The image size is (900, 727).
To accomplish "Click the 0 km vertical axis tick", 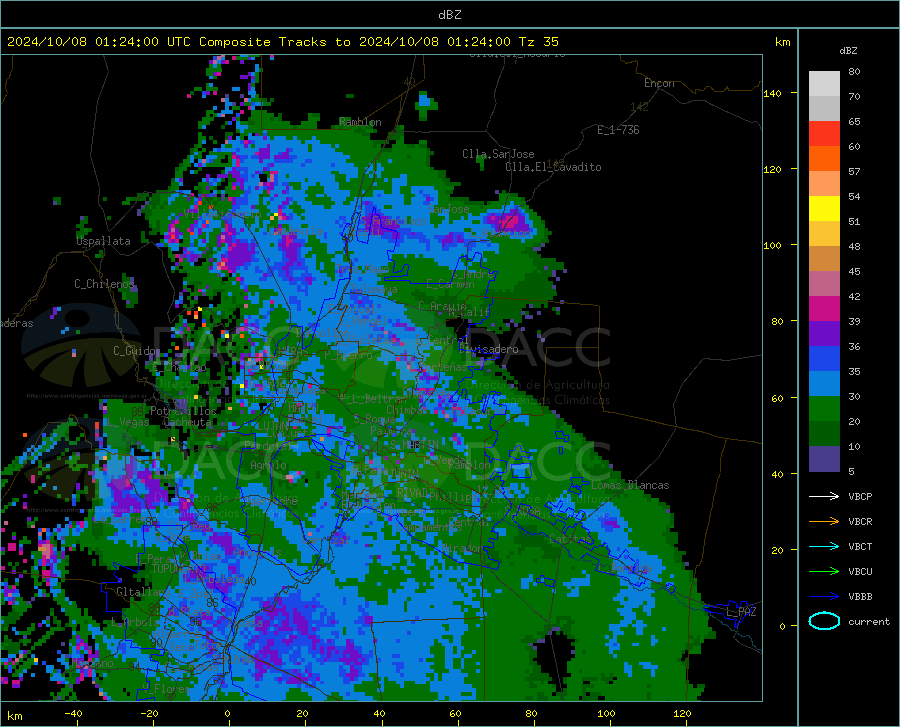I will pyautogui.click(x=782, y=626).
